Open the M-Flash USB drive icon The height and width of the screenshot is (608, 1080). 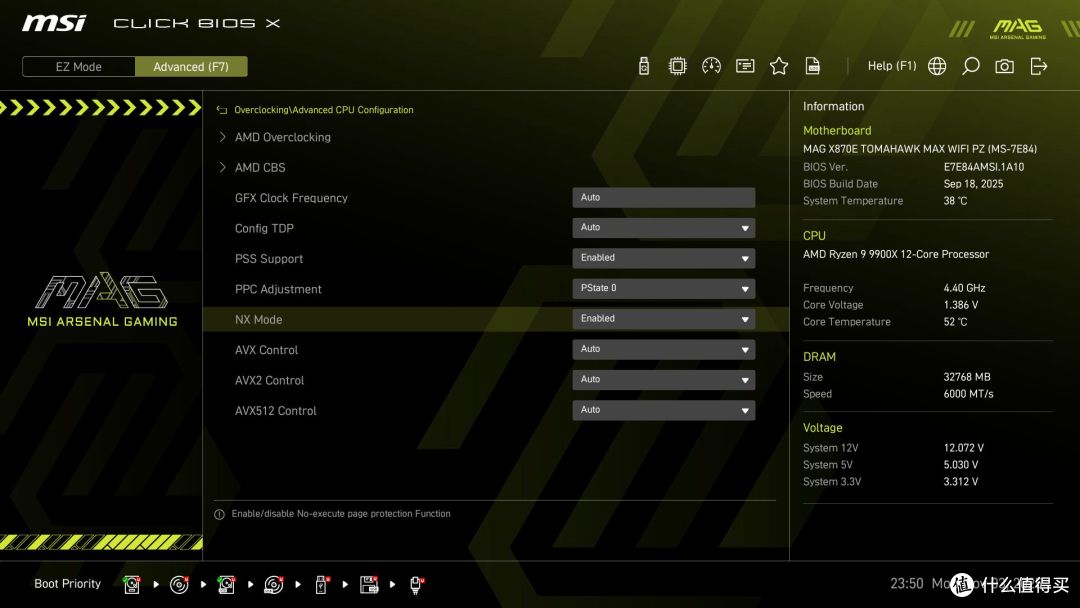(644, 66)
